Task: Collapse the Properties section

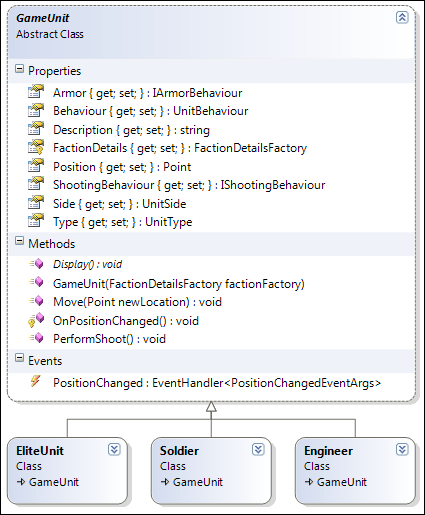Action: click(x=20, y=69)
